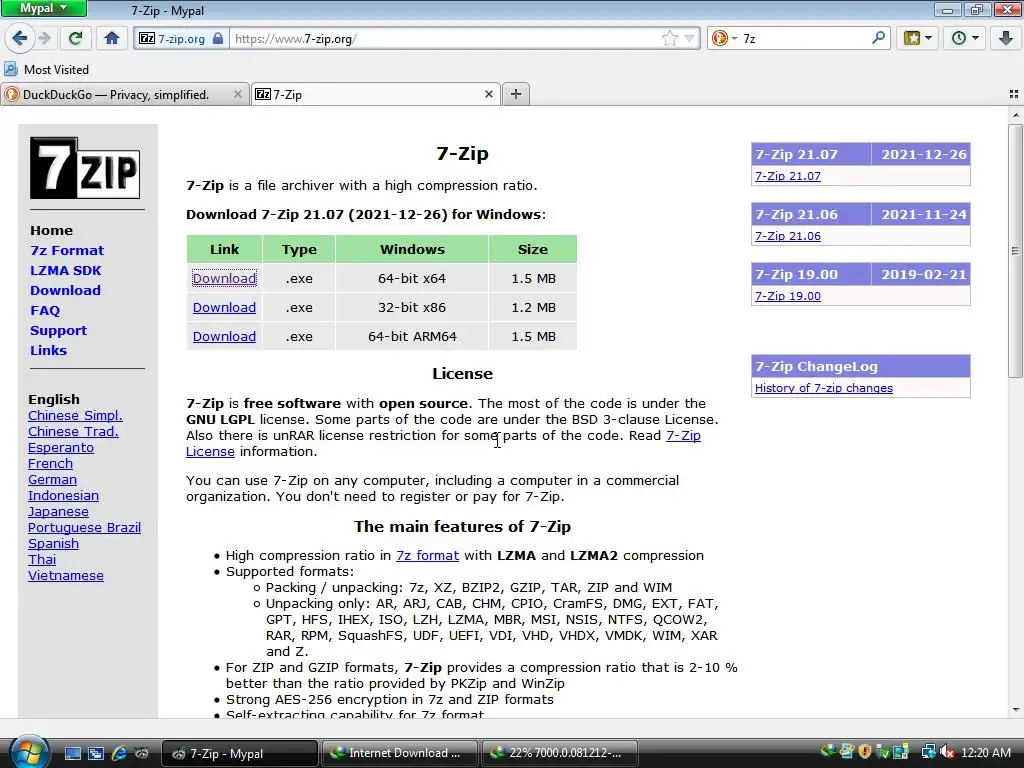Screen dimensions: 1024x768
Task: Click in the address bar URL field
Action: tap(444, 39)
